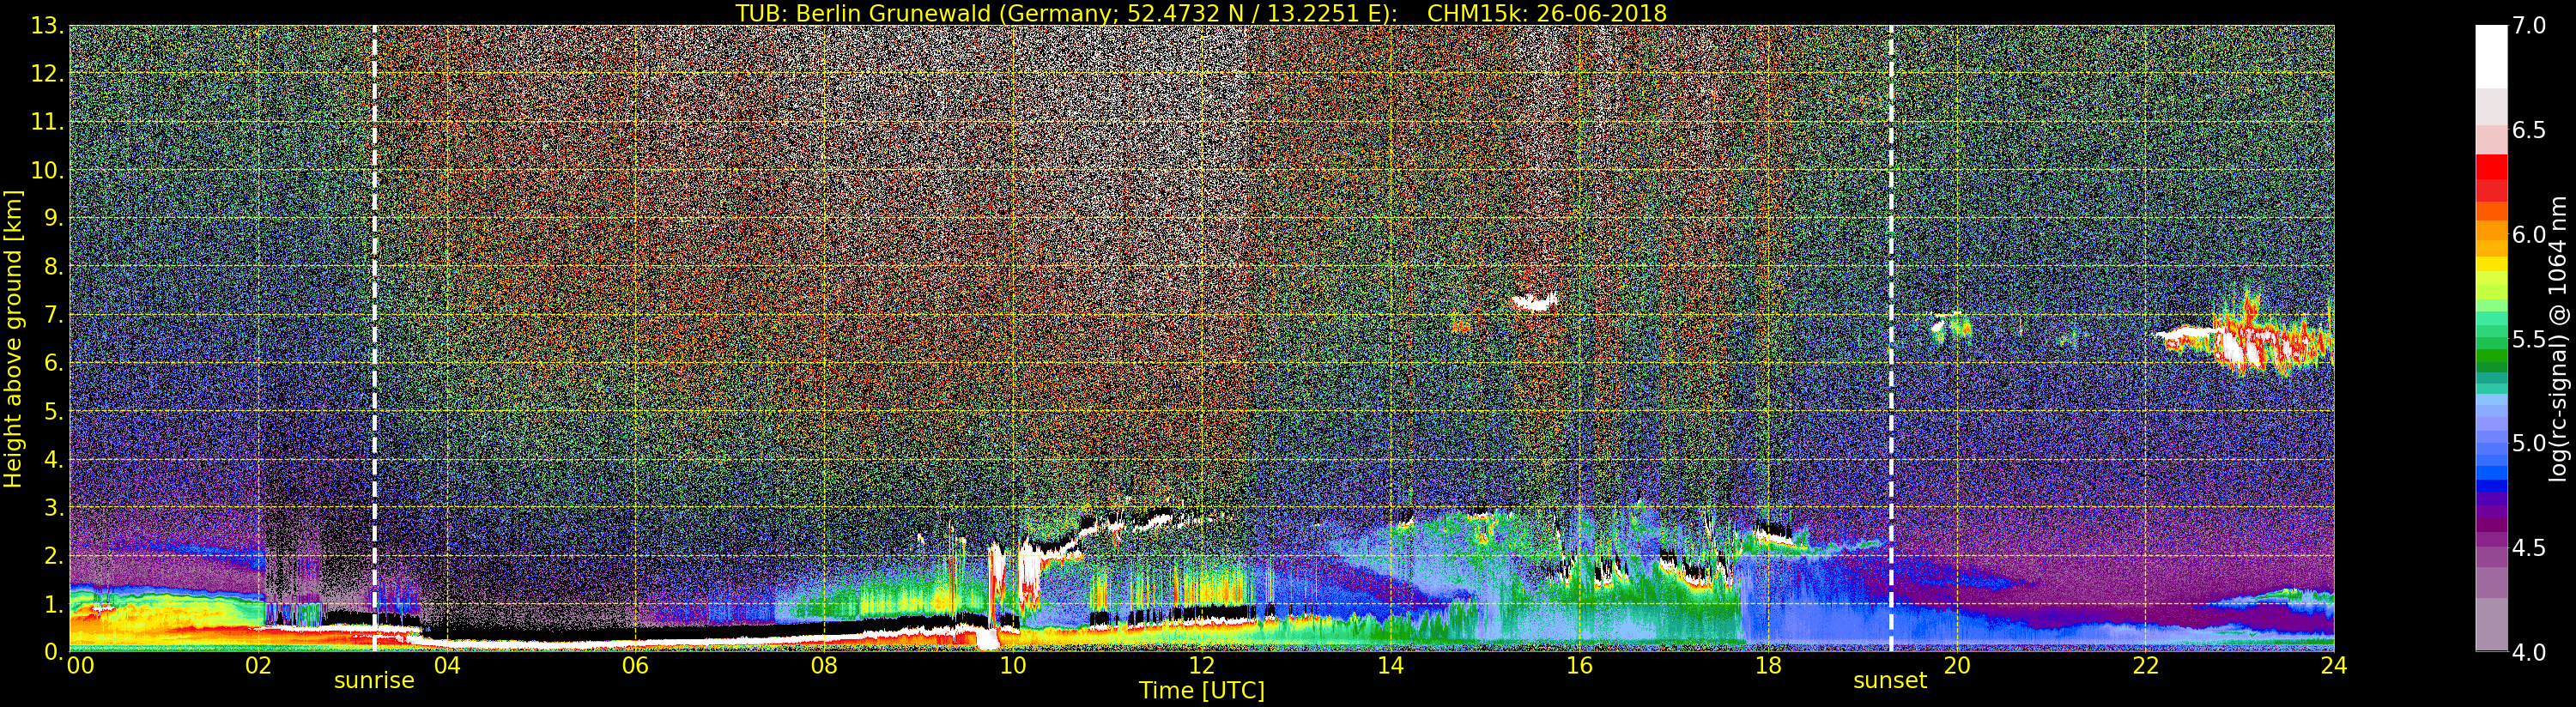Click the 'Time [UTC]' axis label
The height and width of the screenshot is (707, 2576).
[x=1202, y=691]
